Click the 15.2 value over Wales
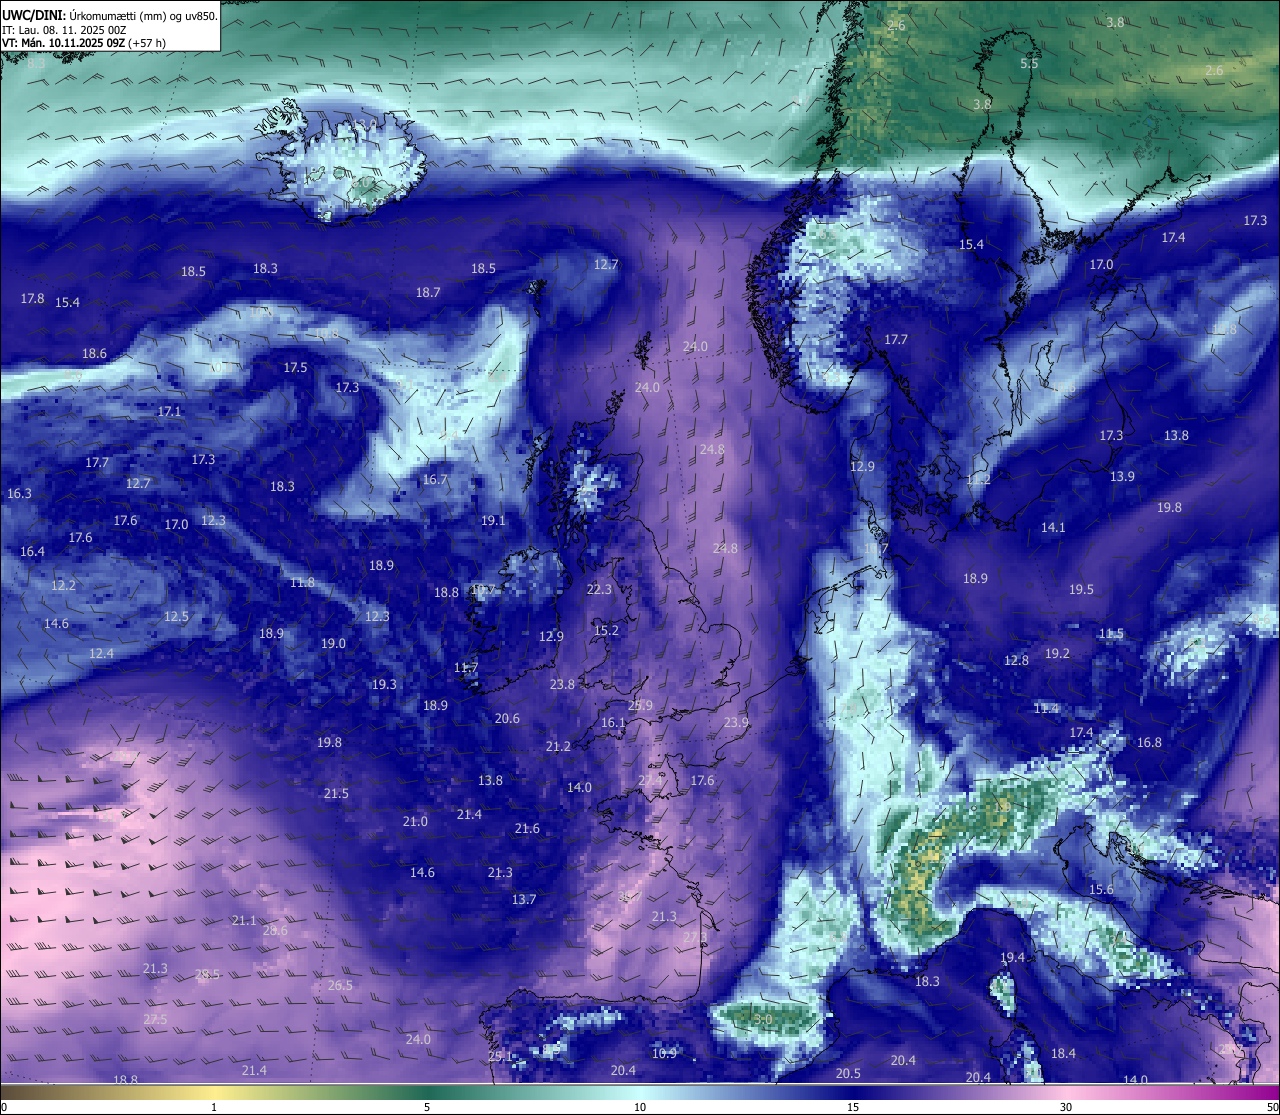The image size is (1280, 1115). (606, 631)
